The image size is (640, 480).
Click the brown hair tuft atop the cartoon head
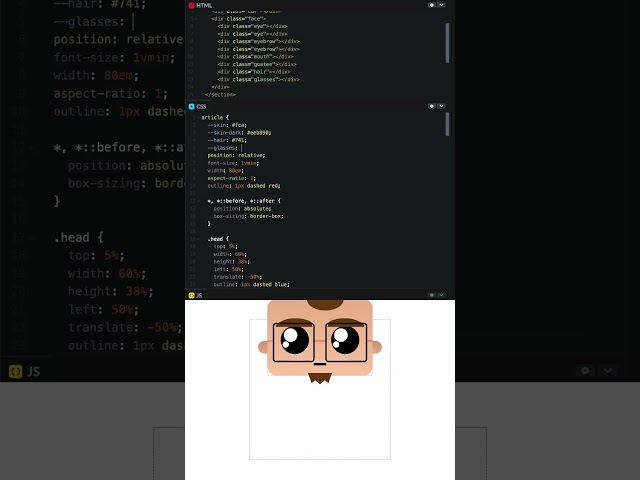click(x=325, y=304)
